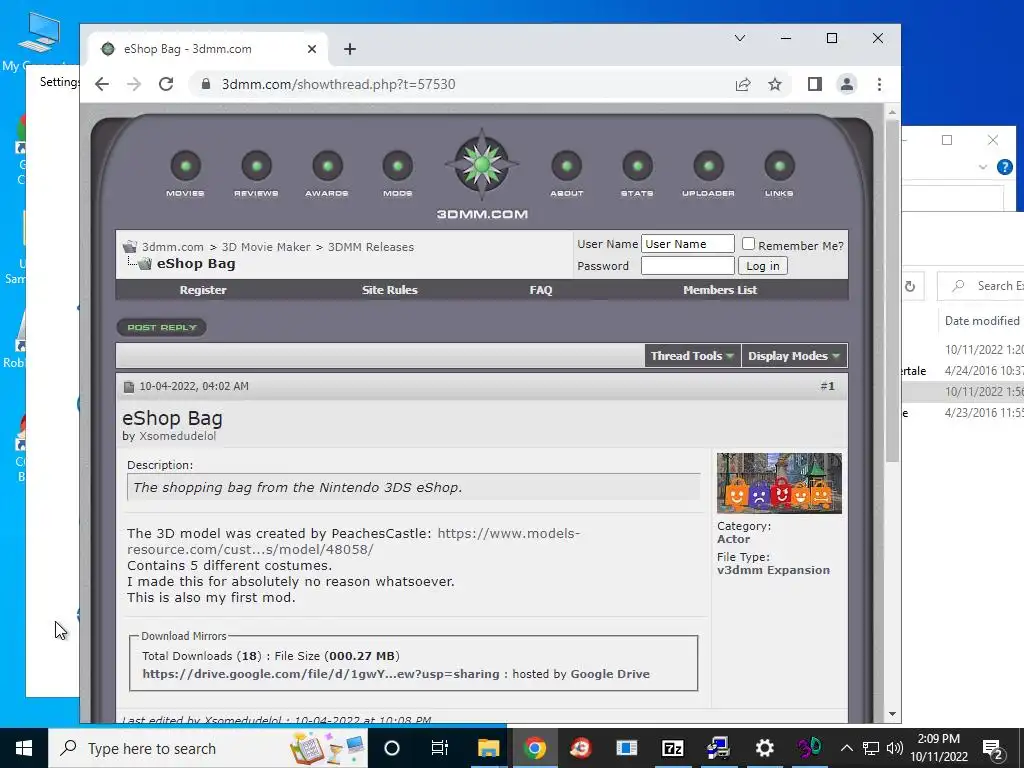This screenshot has width=1024, height=768.
Task: Click the Windows taskbar search box
Action: pyautogui.click(x=208, y=748)
